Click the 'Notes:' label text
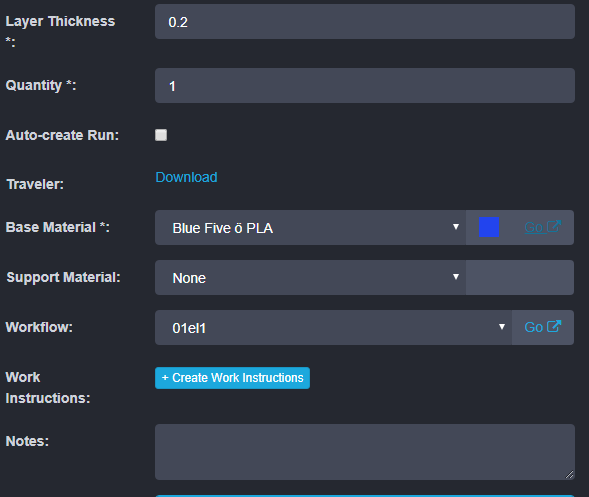The width and height of the screenshot is (589, 497). click(27, 441)
